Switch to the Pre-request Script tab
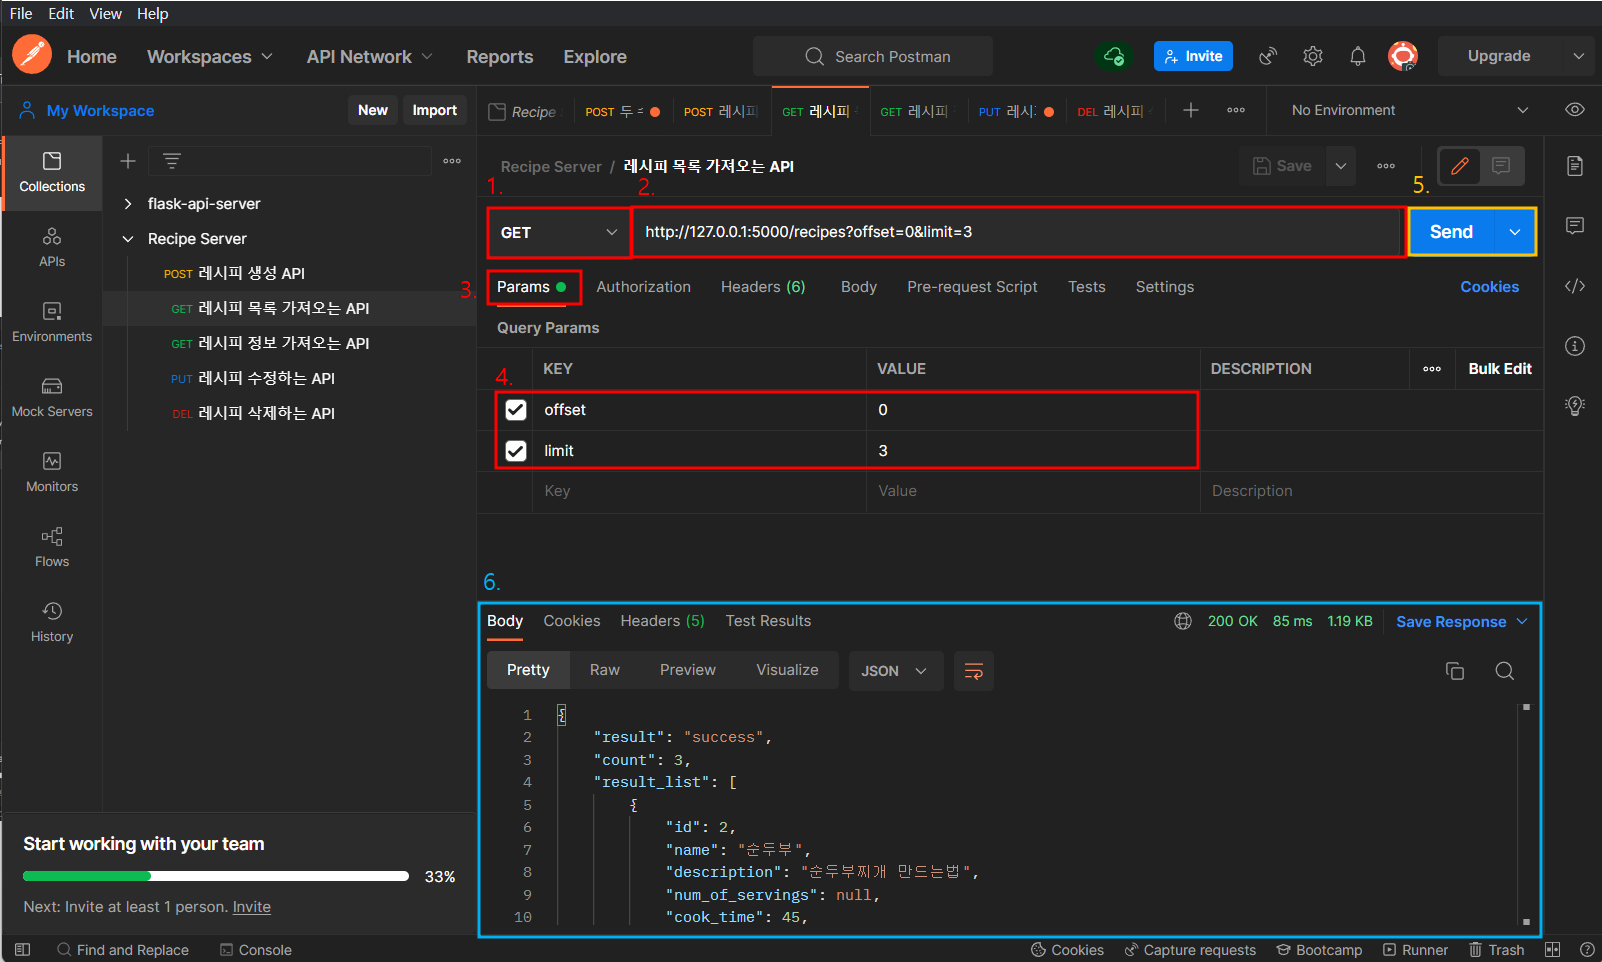 click(972, 287)
